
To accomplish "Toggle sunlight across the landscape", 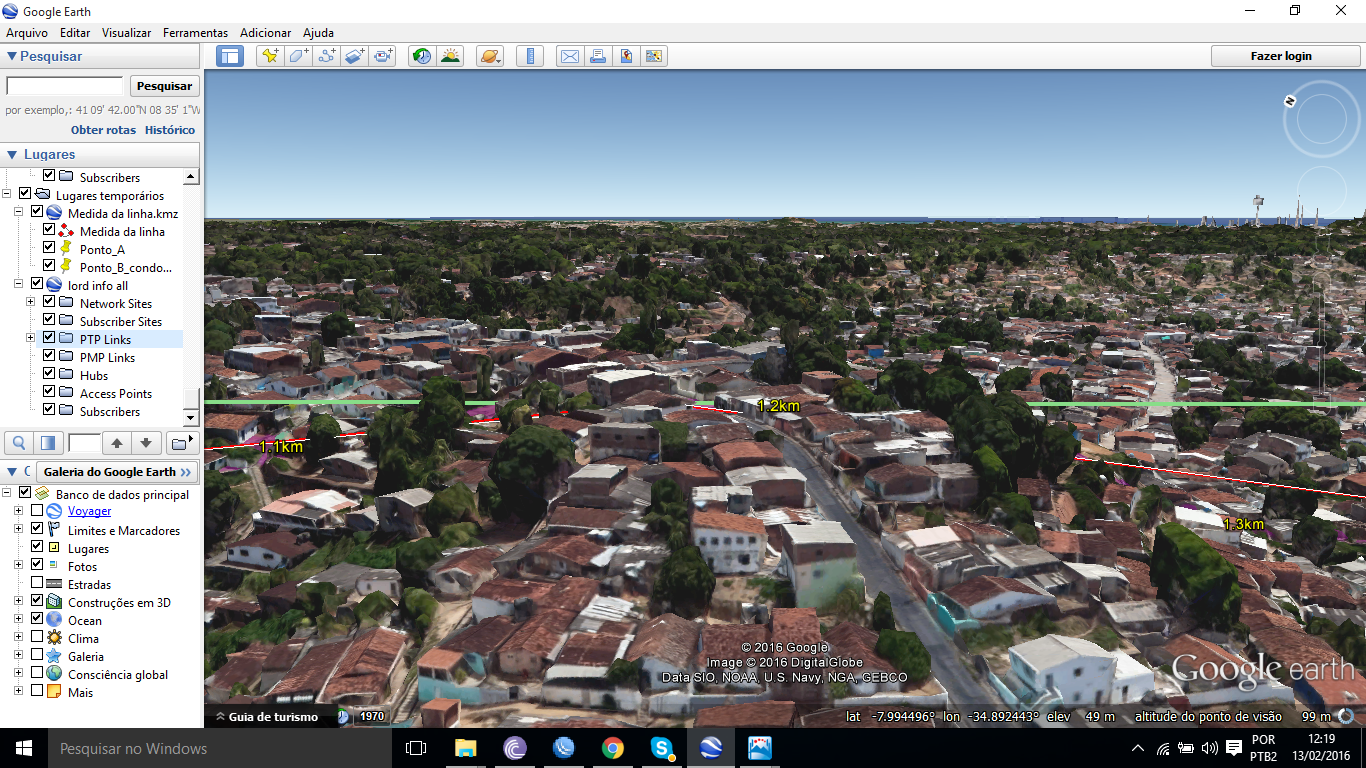I will (450, 56).
